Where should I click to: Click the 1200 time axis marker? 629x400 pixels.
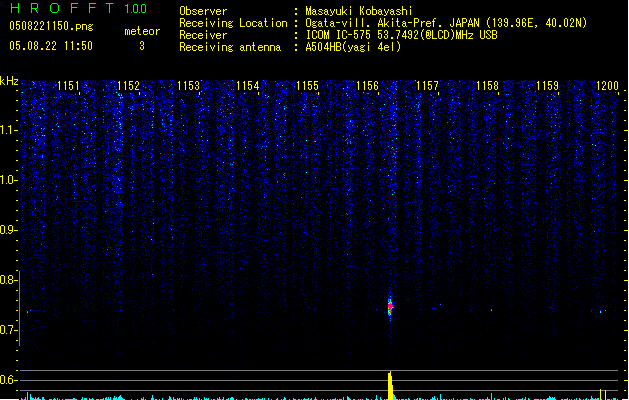click(x=607, y=86)
